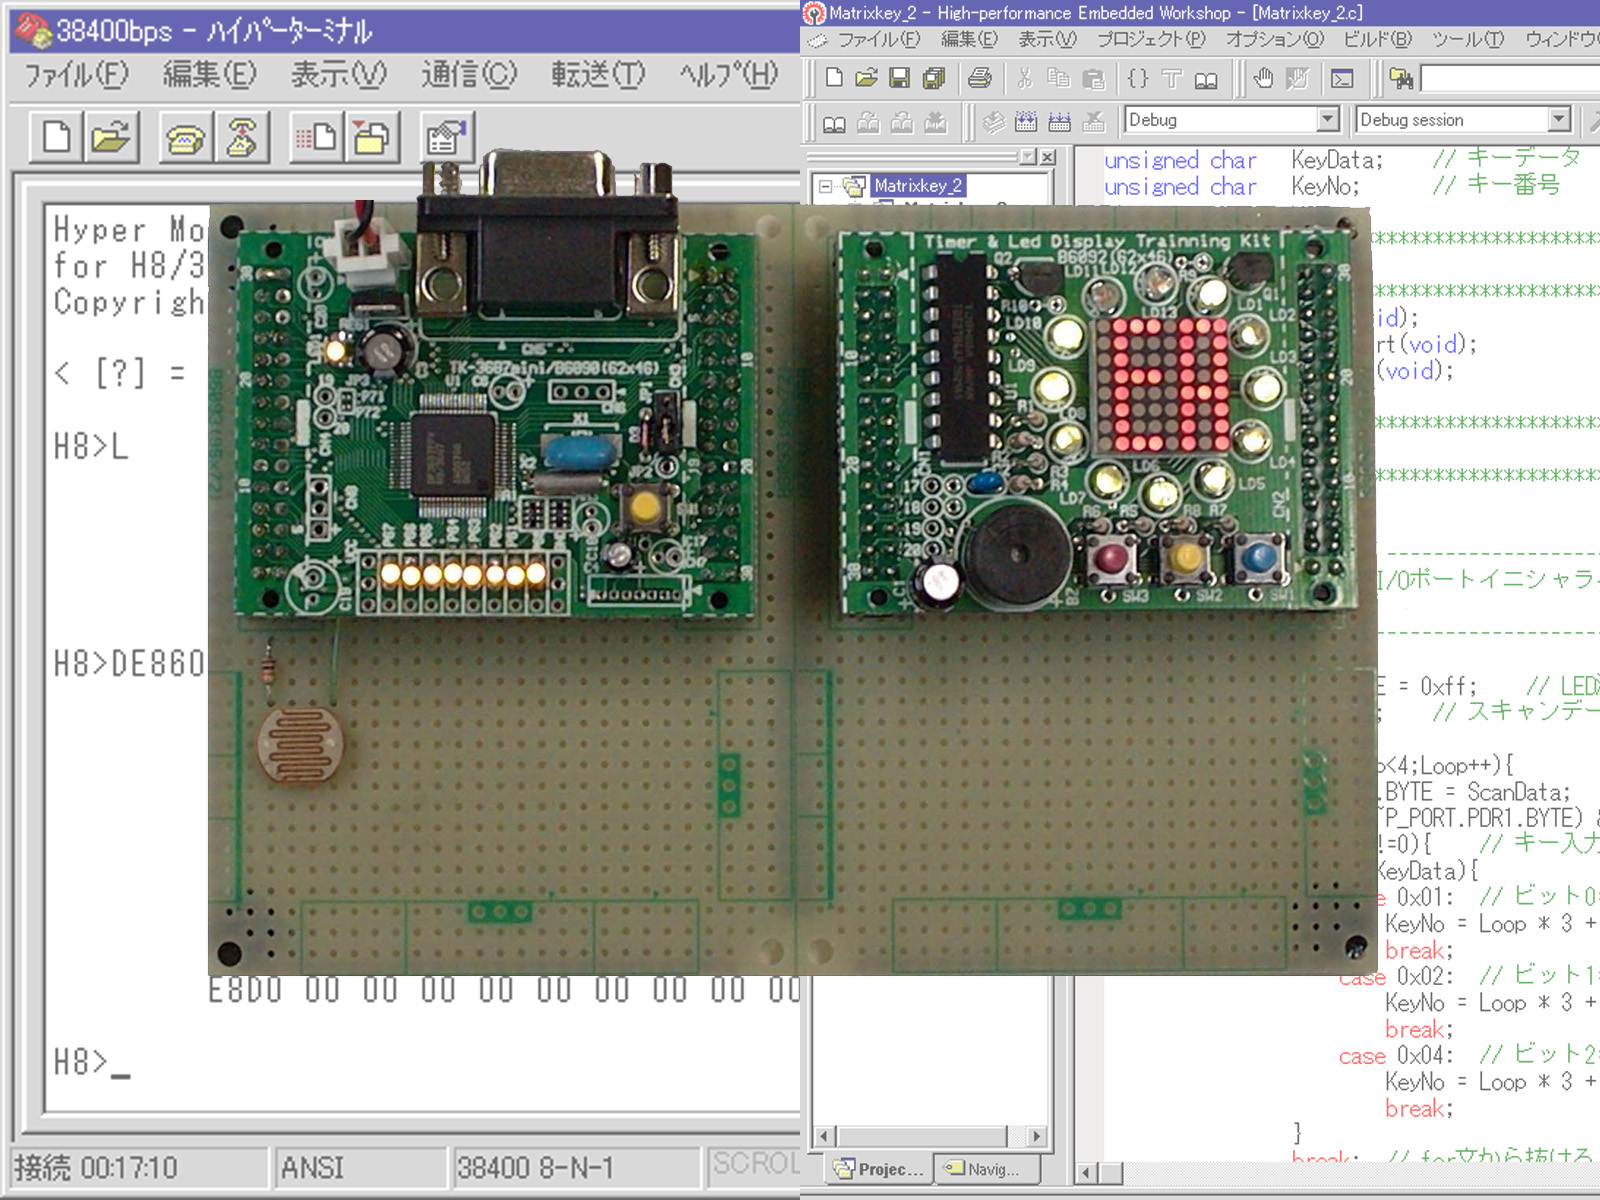Click the Build All icon in HEW
Viewport: 1600px width, 1200px height.
pyautogui.click(x=1059, y=121)
